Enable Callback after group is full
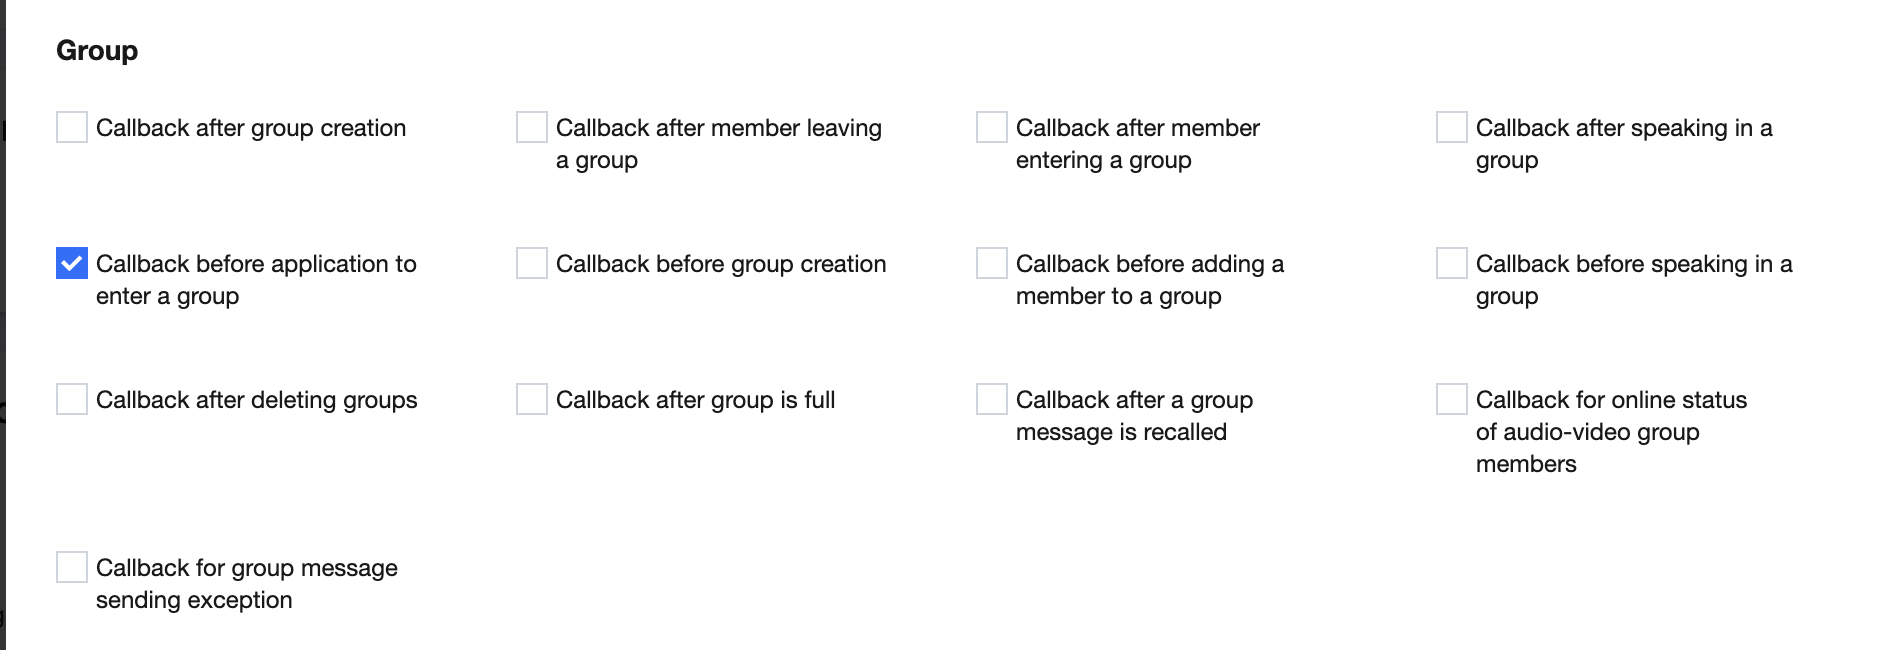Screen dimensions: 1884x650 click(532, 399)
